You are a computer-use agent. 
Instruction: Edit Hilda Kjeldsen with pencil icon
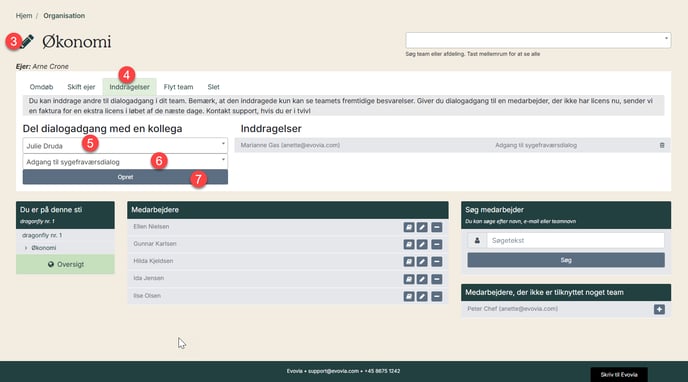(422, 262)
